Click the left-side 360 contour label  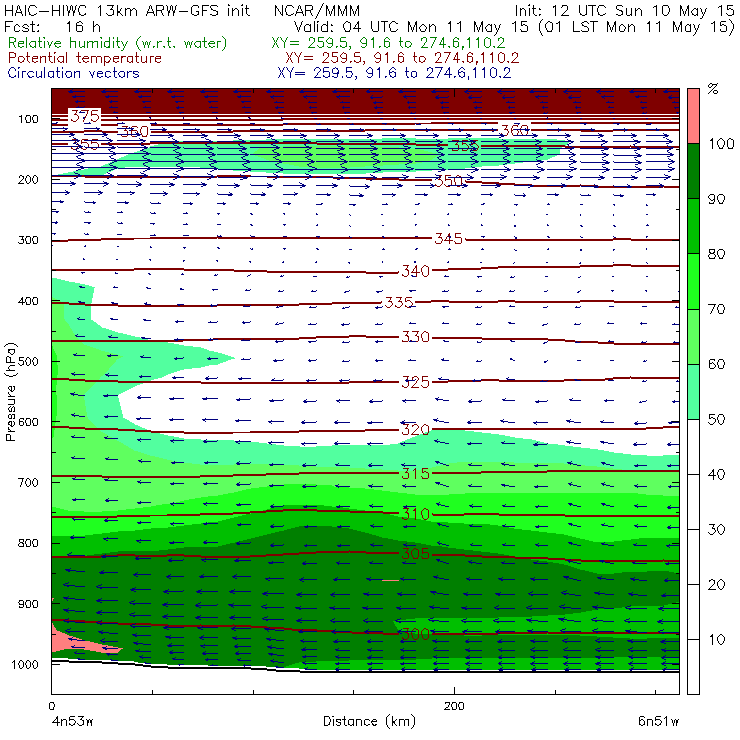point(134,131)
